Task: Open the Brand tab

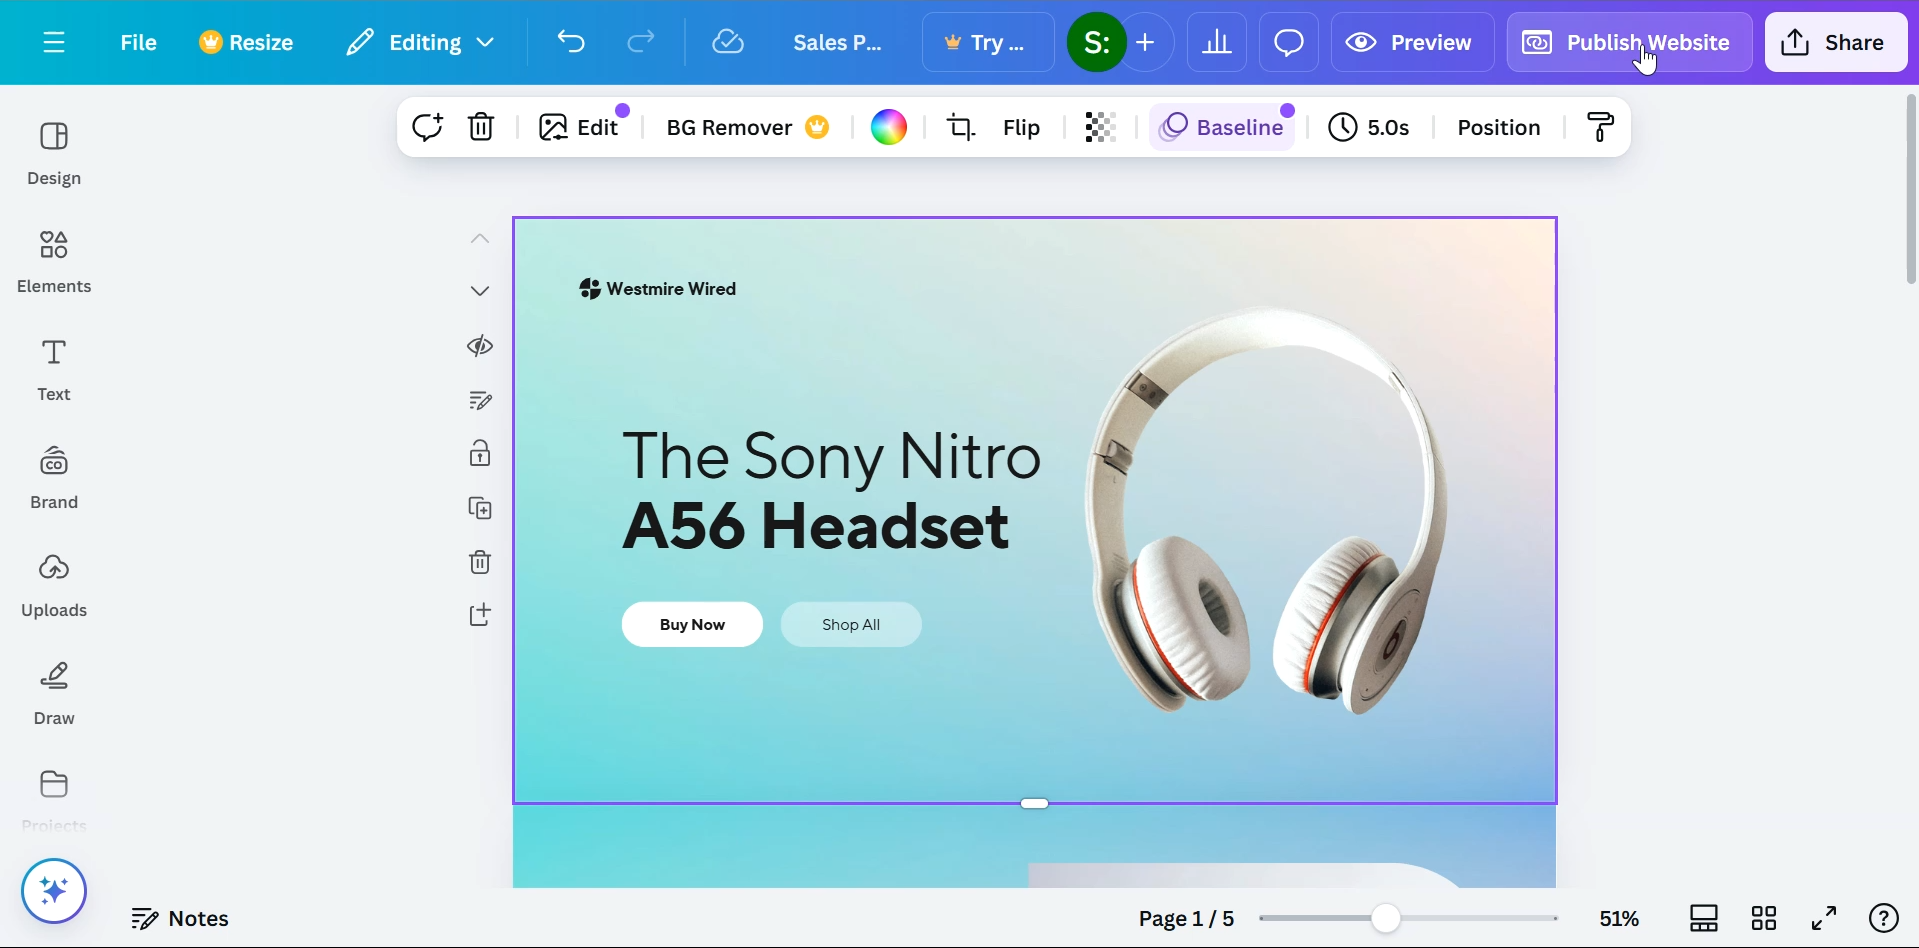Action: [54, 477]
